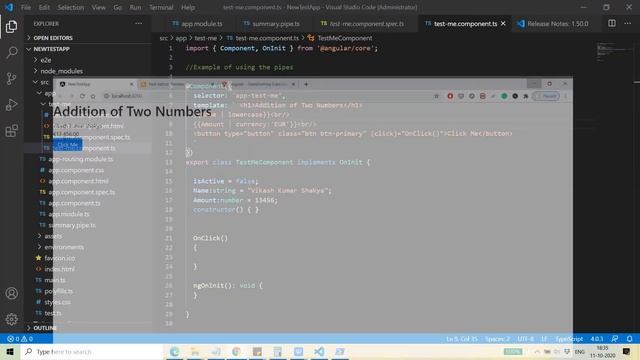Screen dimensions: 640x360
Task: Click the browser reload icon
Action: [82, 96]
